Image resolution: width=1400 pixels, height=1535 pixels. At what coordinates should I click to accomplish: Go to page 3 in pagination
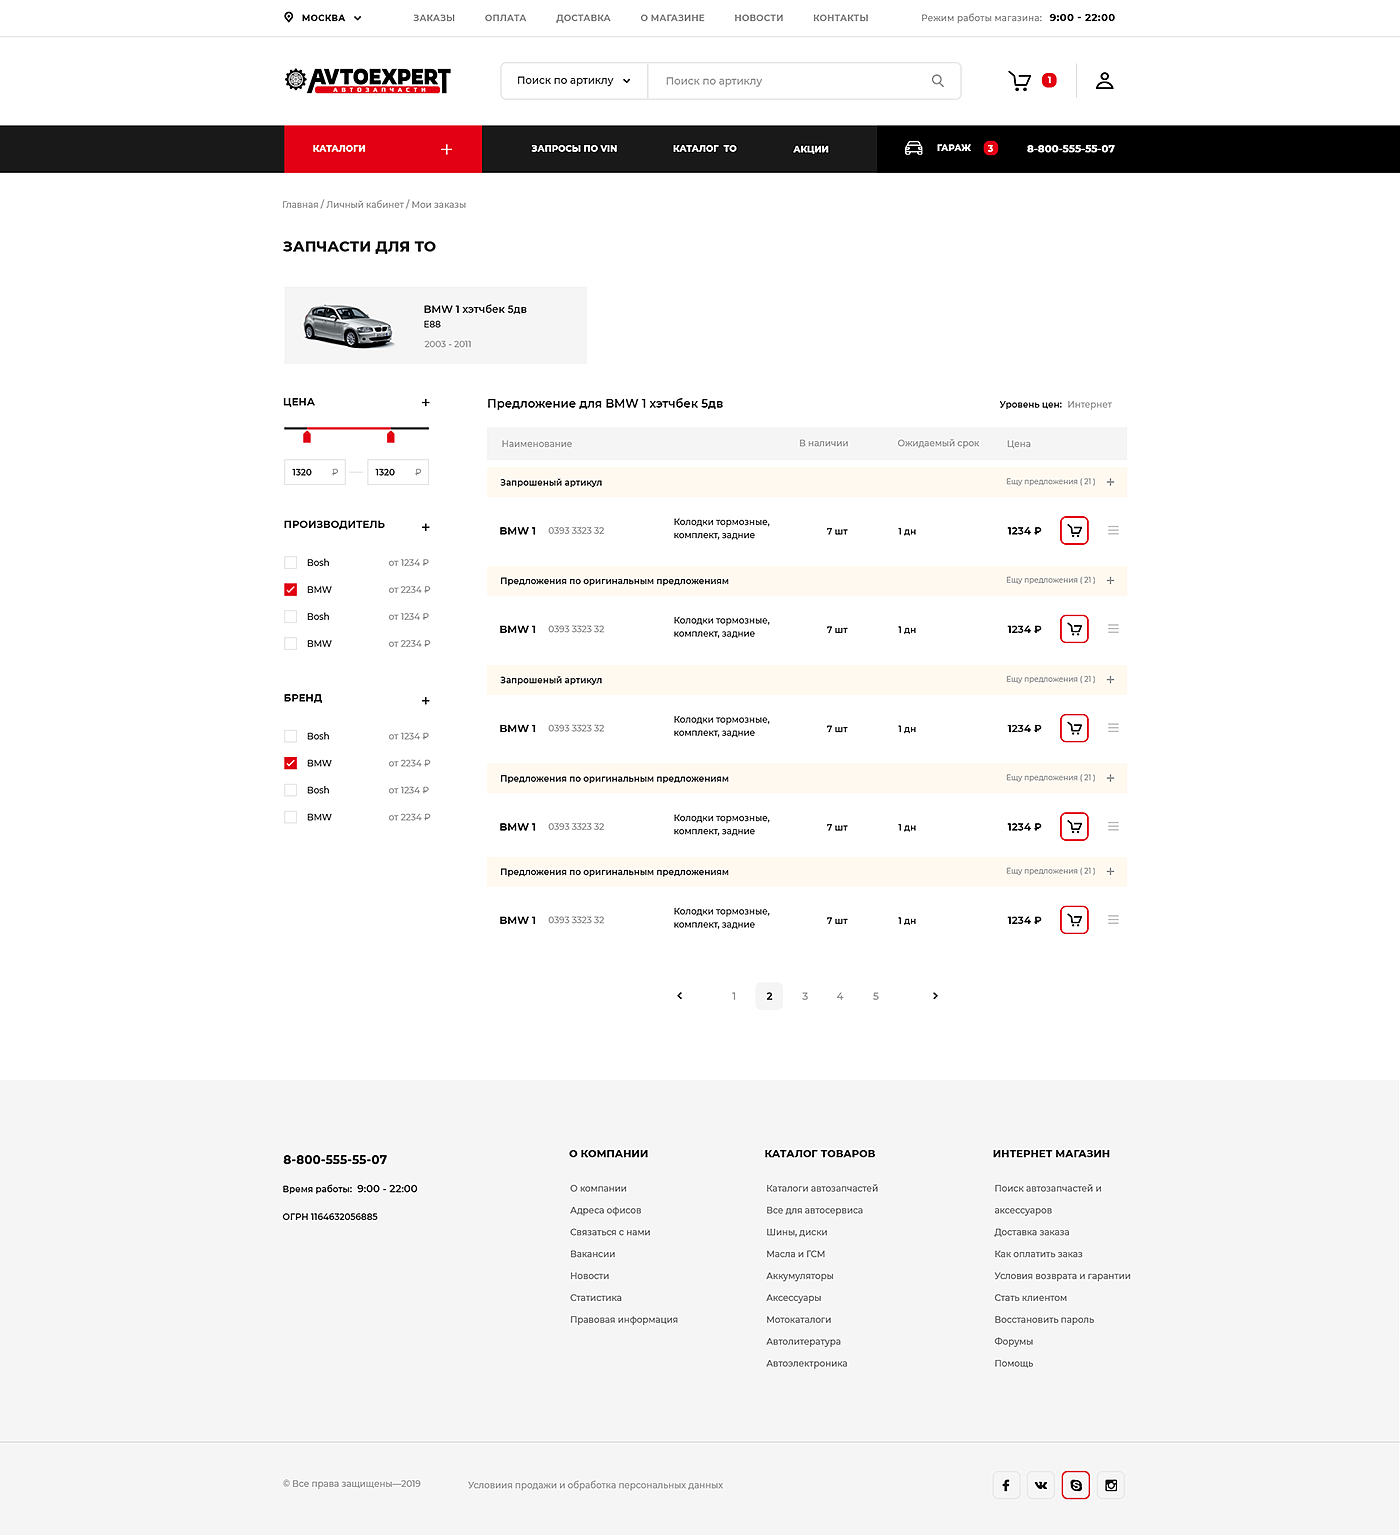(805, 996)
